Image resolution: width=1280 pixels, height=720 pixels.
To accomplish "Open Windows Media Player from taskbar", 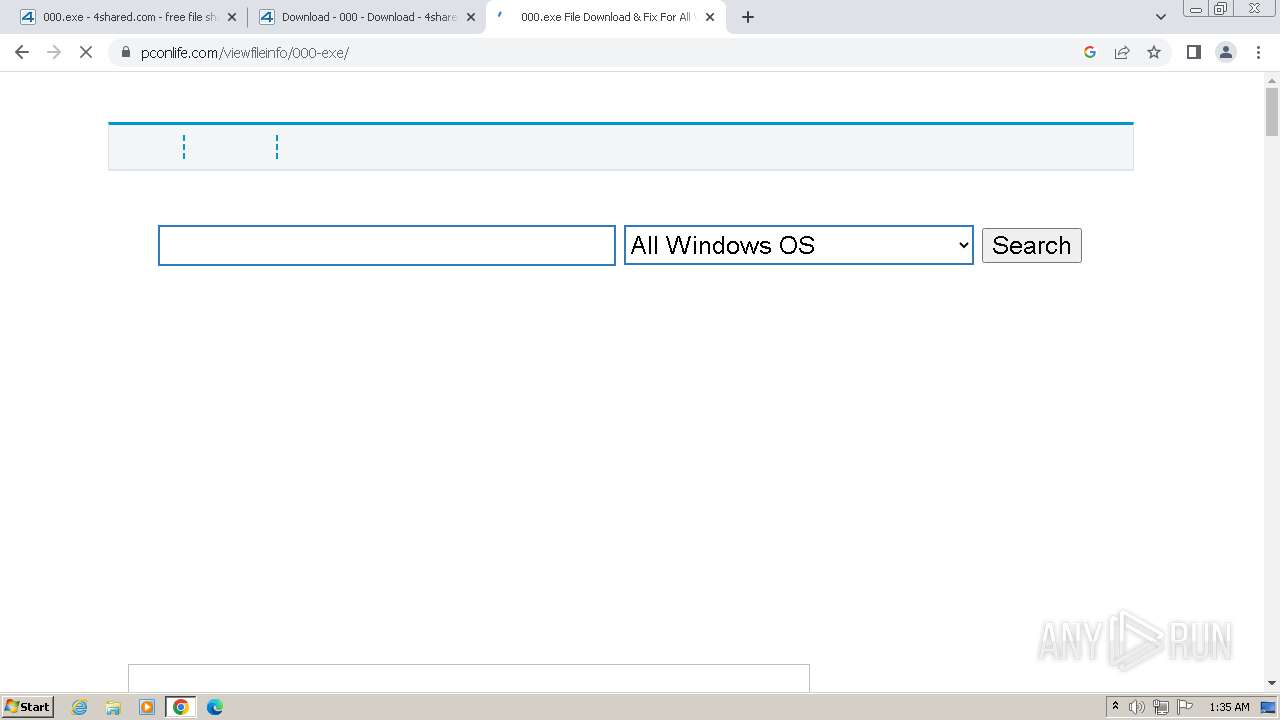I will [x=147, y=707].
